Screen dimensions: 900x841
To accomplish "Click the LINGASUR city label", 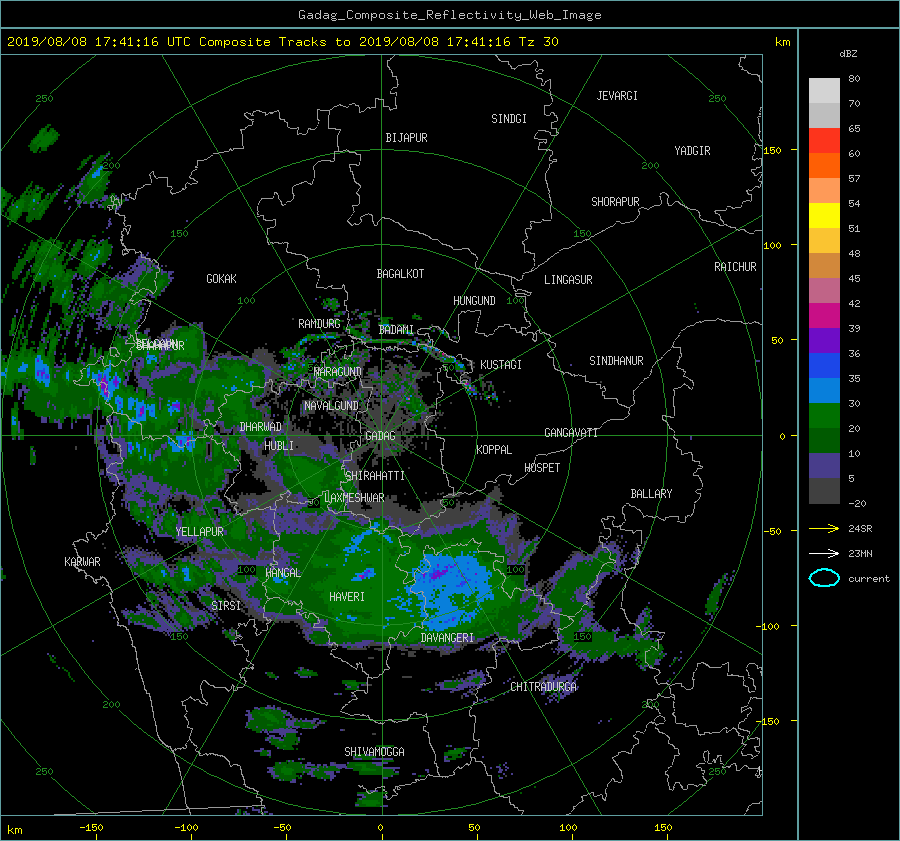I will click(568, 280).
